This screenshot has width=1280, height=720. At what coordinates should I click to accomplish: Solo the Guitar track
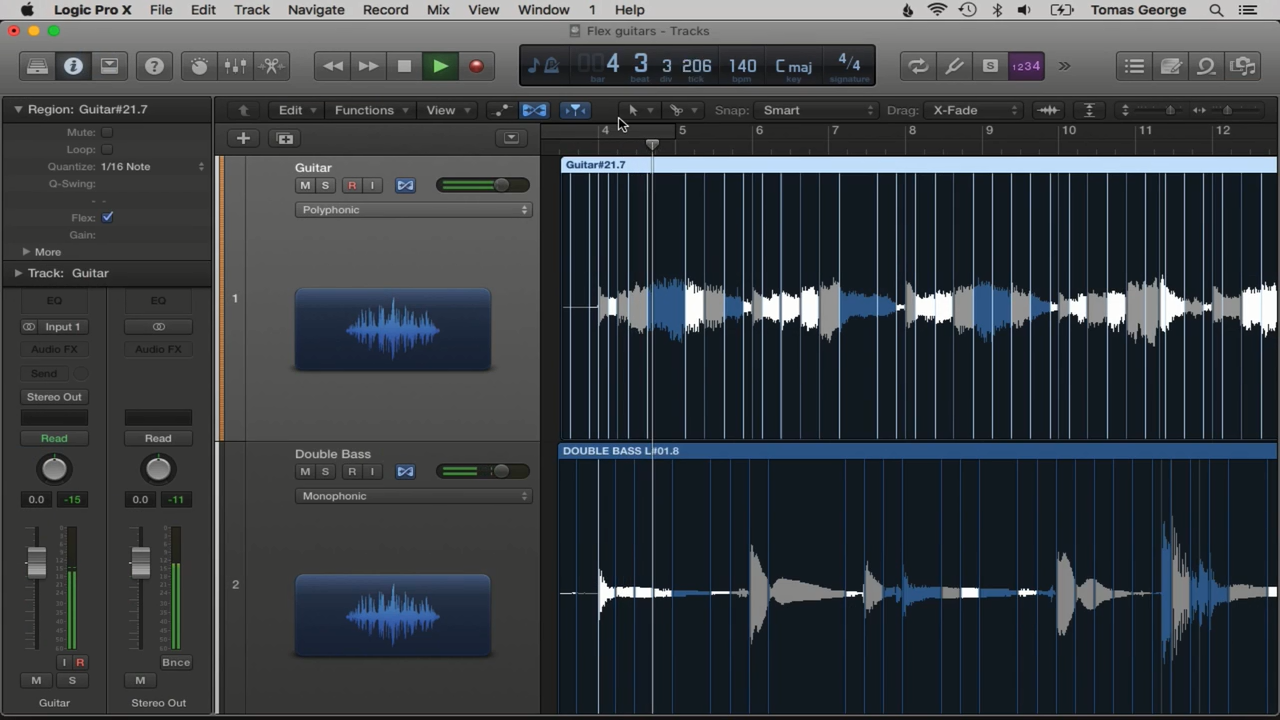325,185
